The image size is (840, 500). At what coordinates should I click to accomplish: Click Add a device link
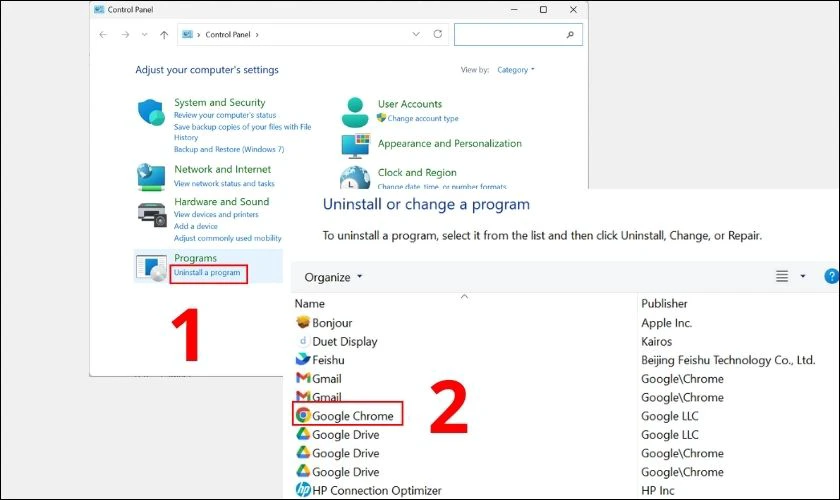tap(196, 226)
